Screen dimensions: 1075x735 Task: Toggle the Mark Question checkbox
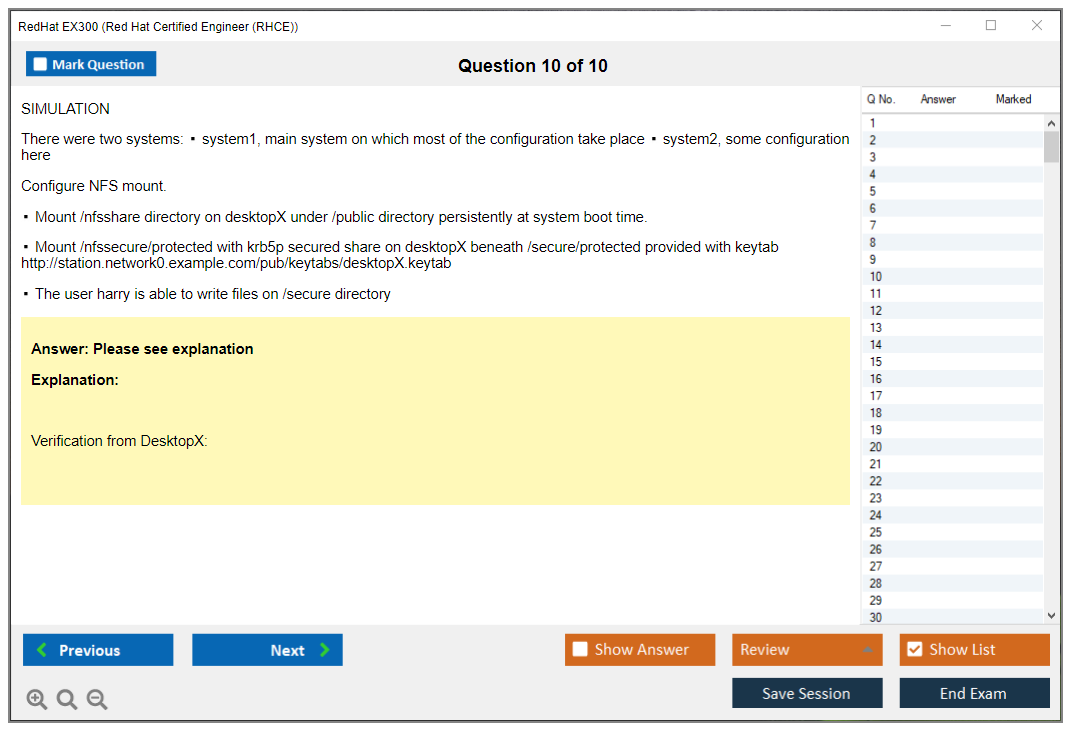41,64
